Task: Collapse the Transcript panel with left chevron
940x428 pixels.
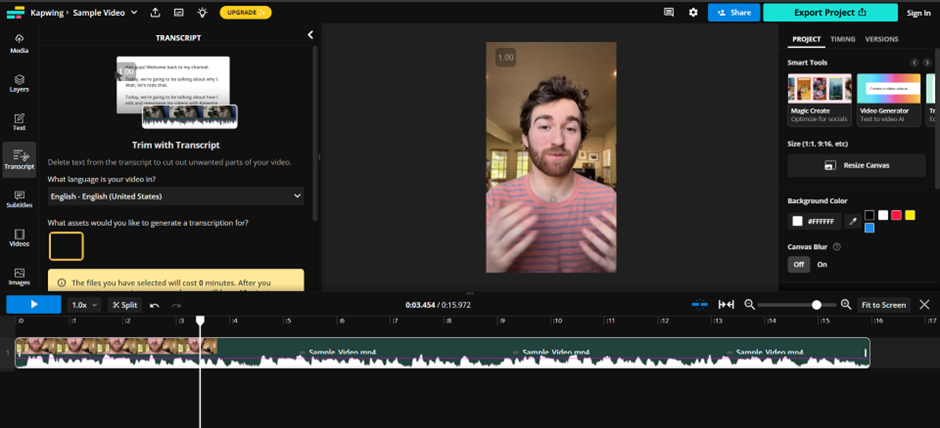Action: click(x=310, y=35)
